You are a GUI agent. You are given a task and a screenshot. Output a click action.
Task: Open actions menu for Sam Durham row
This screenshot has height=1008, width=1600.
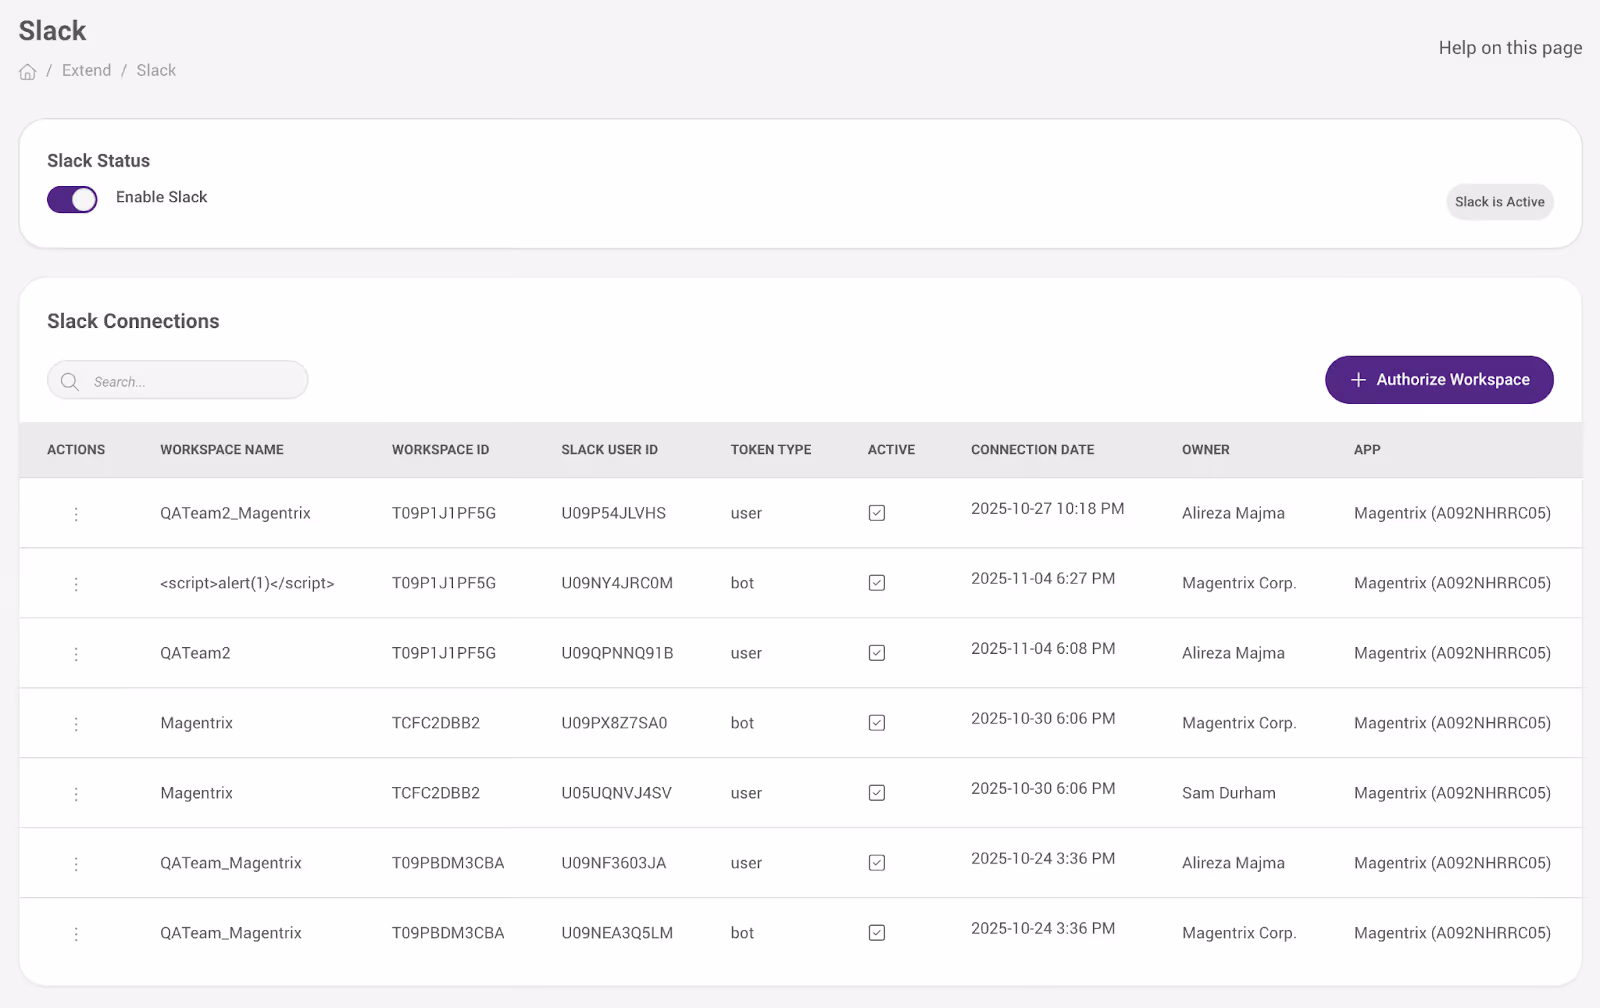76,794
